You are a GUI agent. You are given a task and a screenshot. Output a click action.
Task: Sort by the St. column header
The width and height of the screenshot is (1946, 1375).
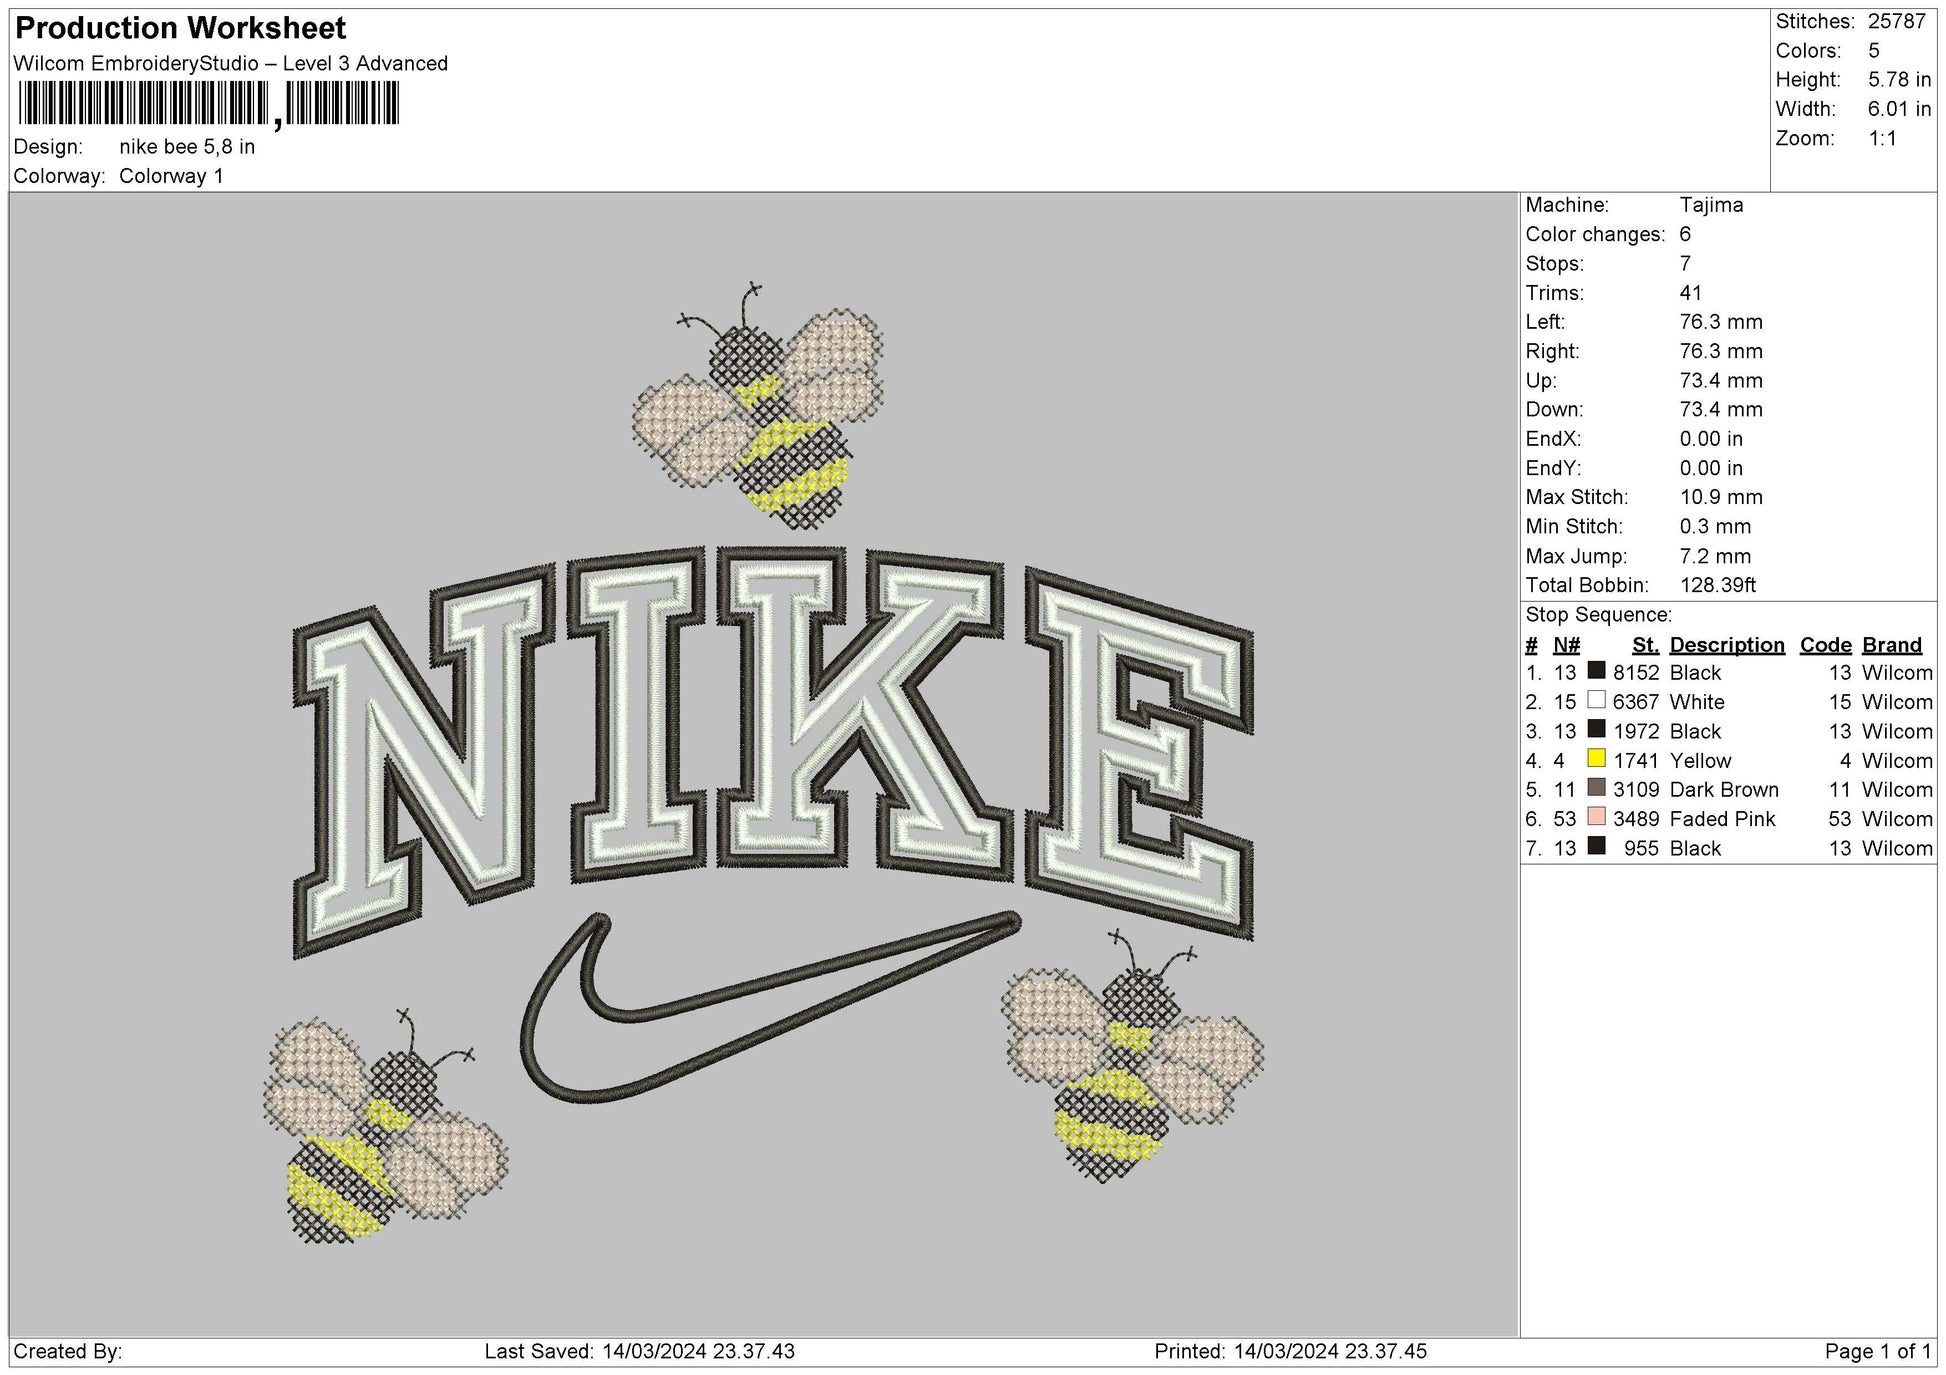[x=1646, y=644]
